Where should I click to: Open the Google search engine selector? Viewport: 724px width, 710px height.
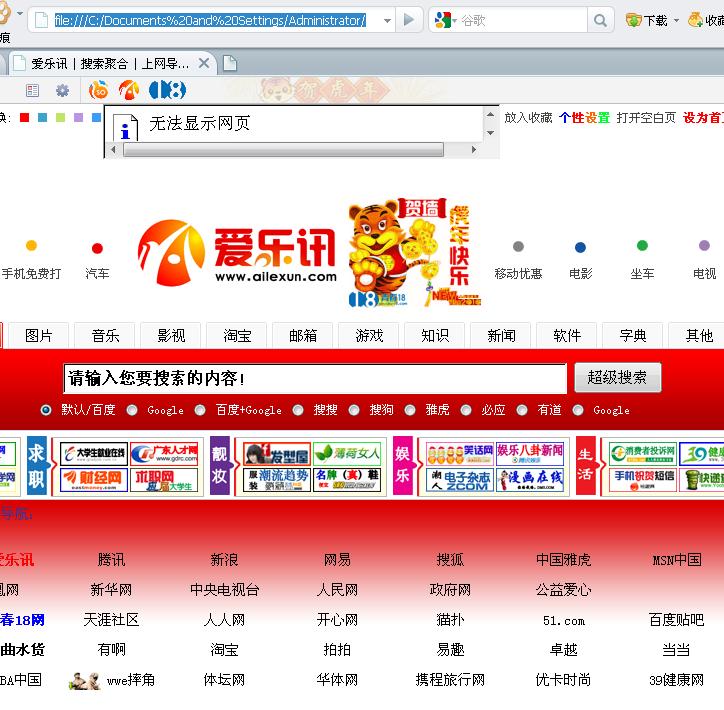tap(445, 20)
